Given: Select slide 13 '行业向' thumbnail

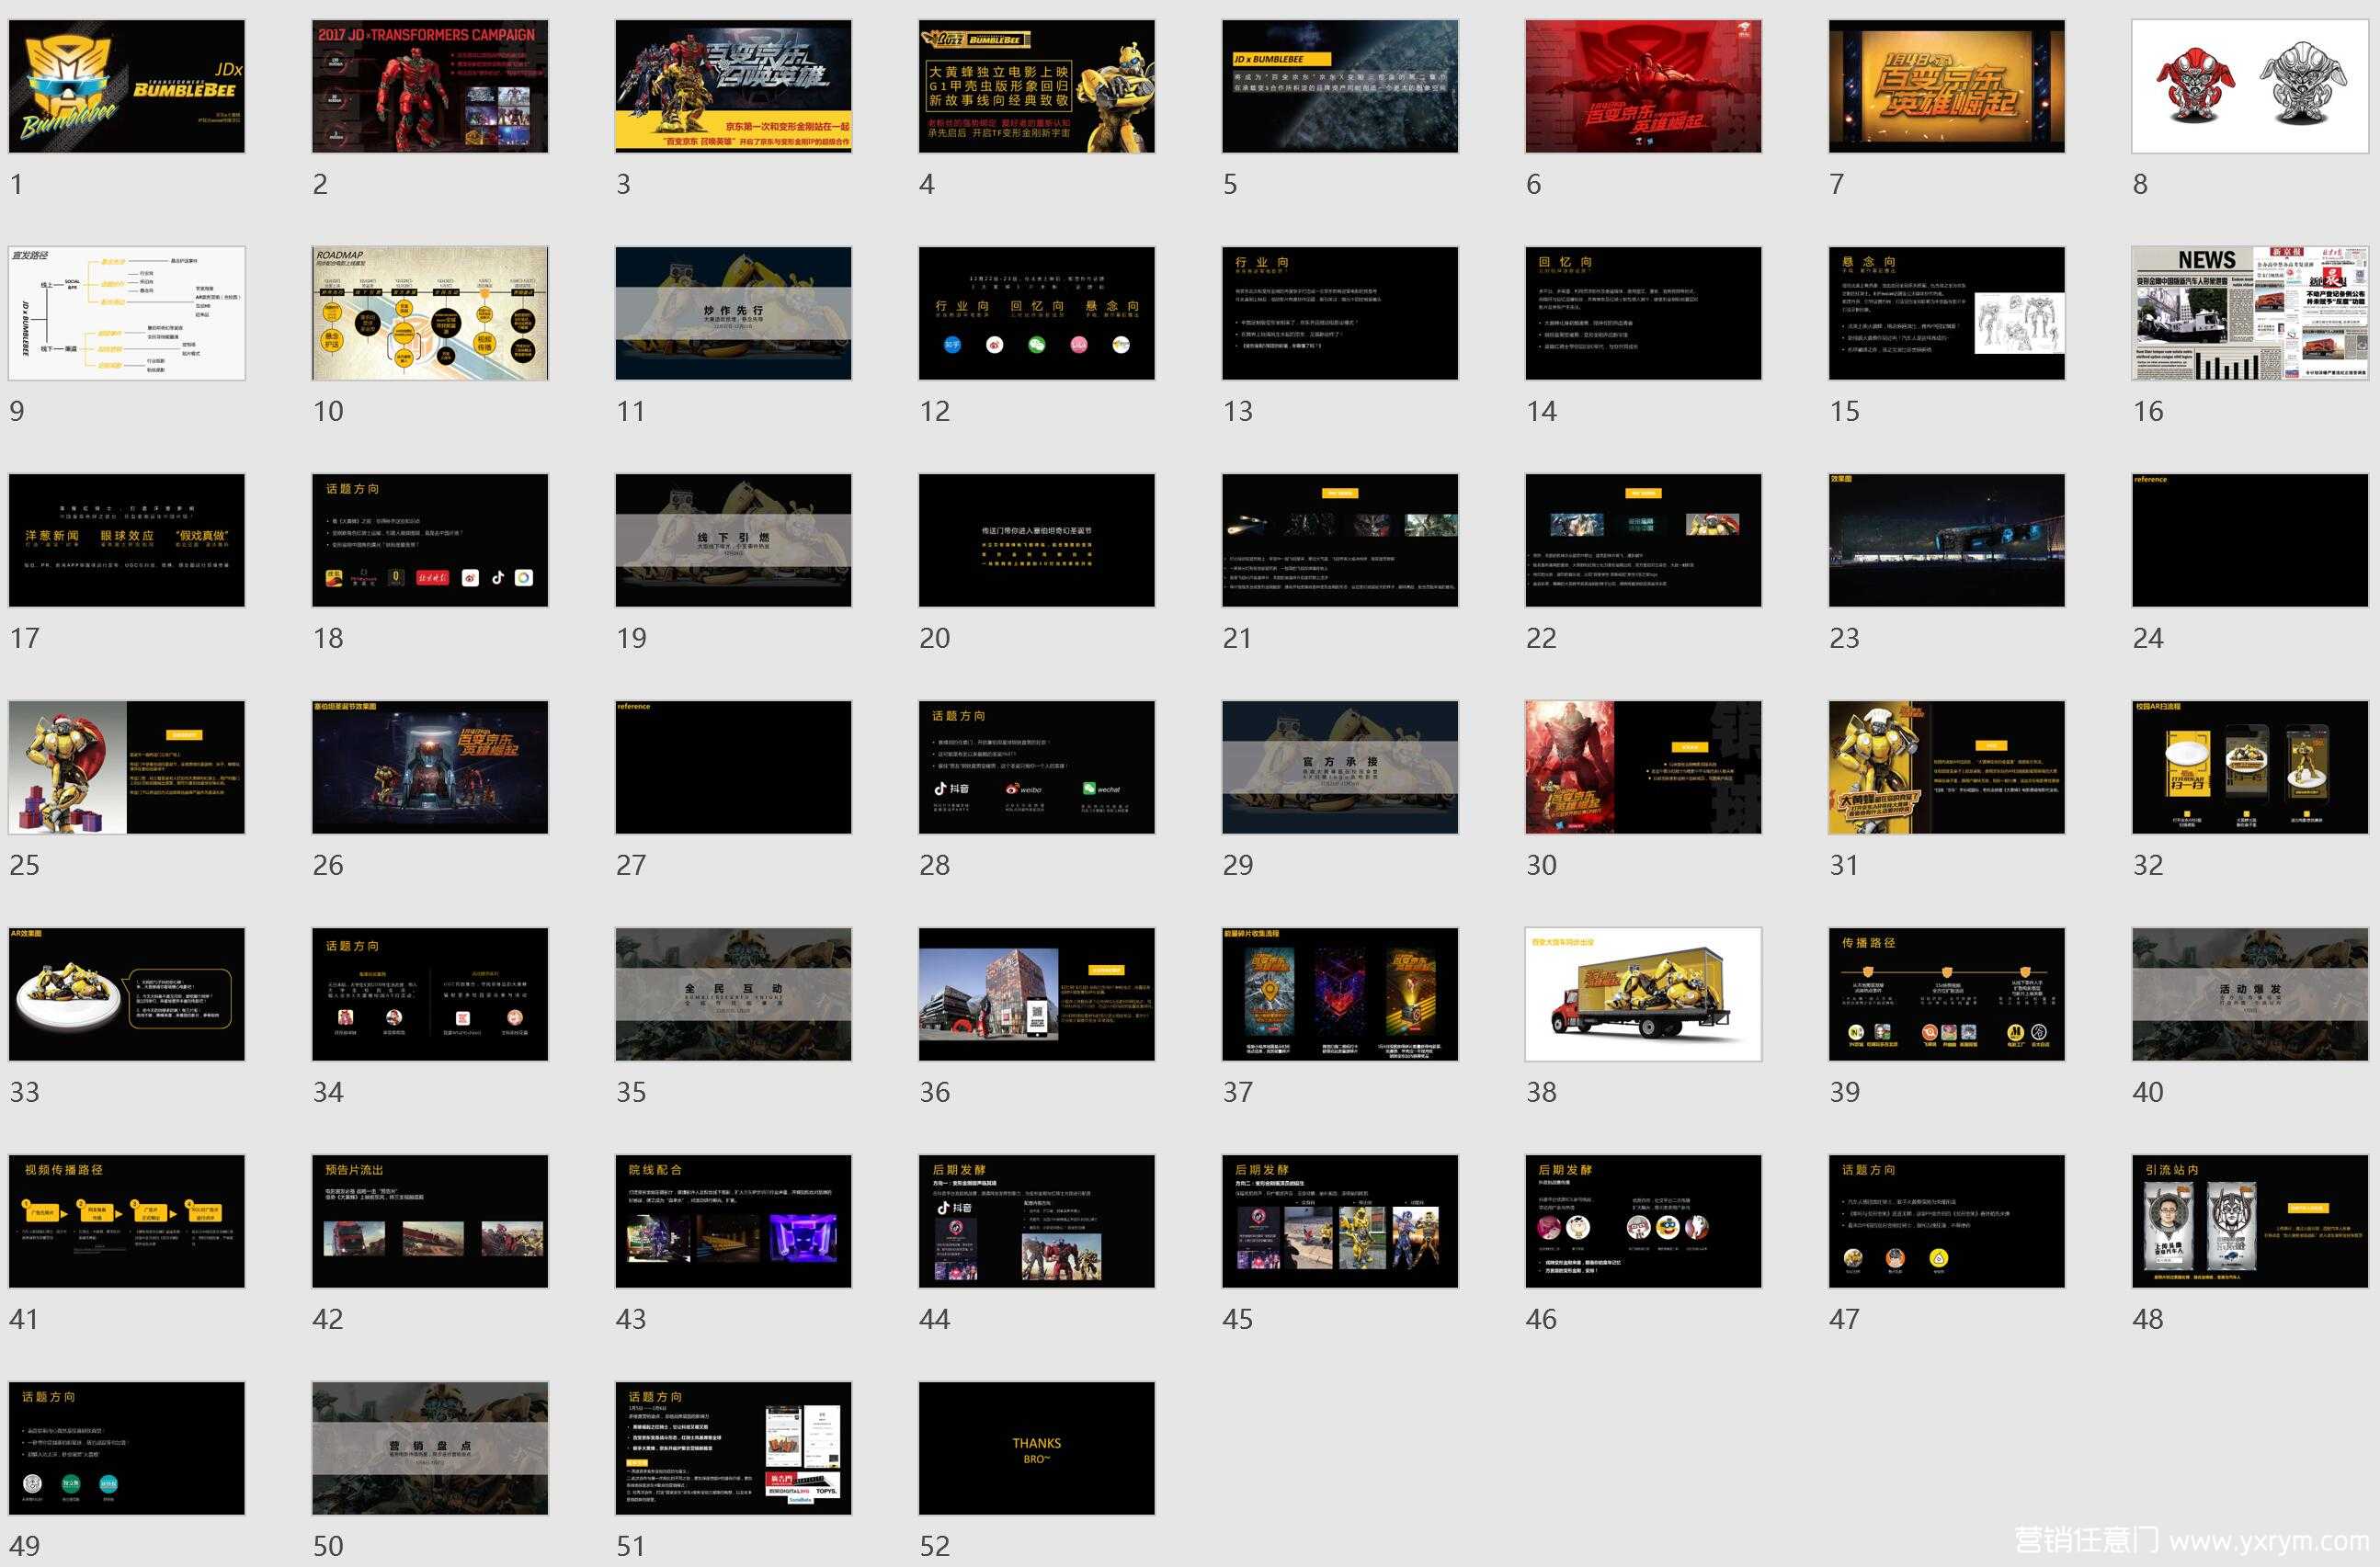Looking at the screenshot, I should coord(1340,313).
